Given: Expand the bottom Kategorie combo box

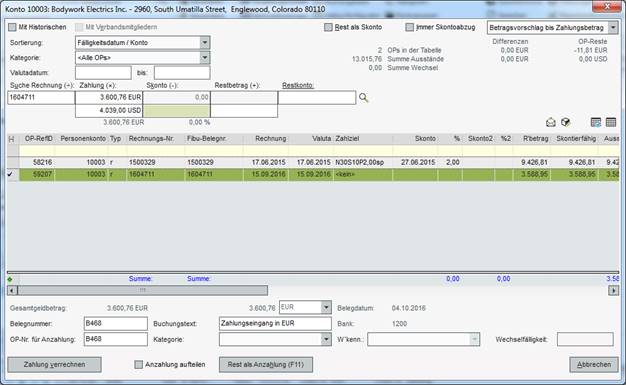Looking at the screenshot, I should pyautogui.click(x=326, y=339).
